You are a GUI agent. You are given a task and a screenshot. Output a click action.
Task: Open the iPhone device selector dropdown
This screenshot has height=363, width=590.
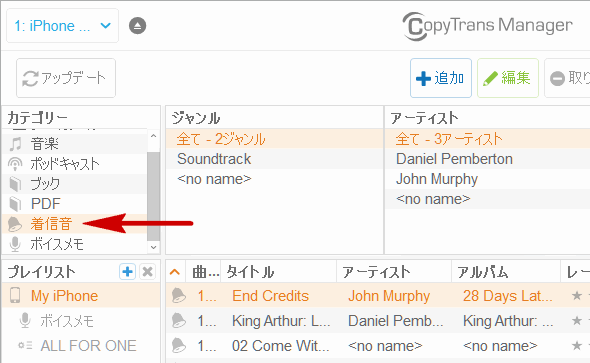[62, 26]
